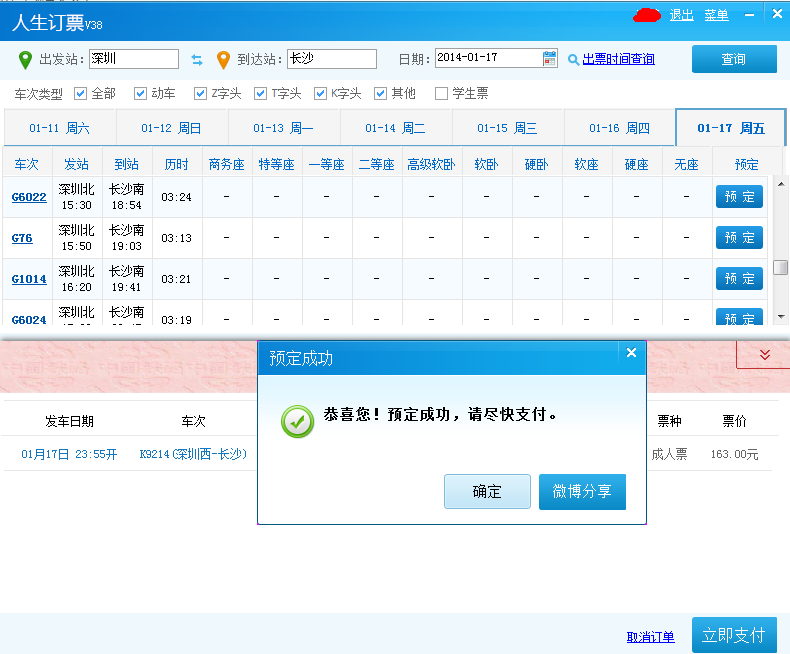Select the 01-15 周三 date tab
This screenshot has width=790, height=654.
(508, 128)
